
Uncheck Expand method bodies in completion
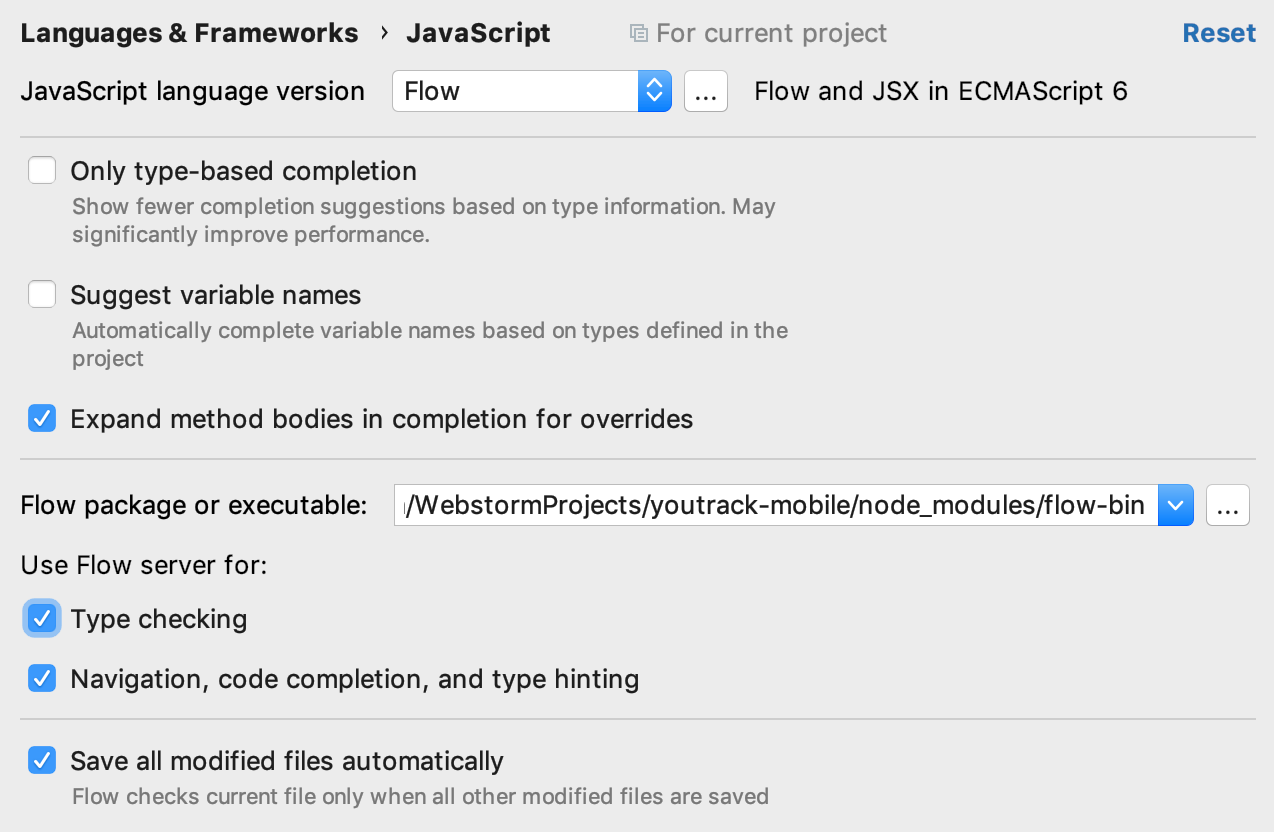[x=42, y=418]
